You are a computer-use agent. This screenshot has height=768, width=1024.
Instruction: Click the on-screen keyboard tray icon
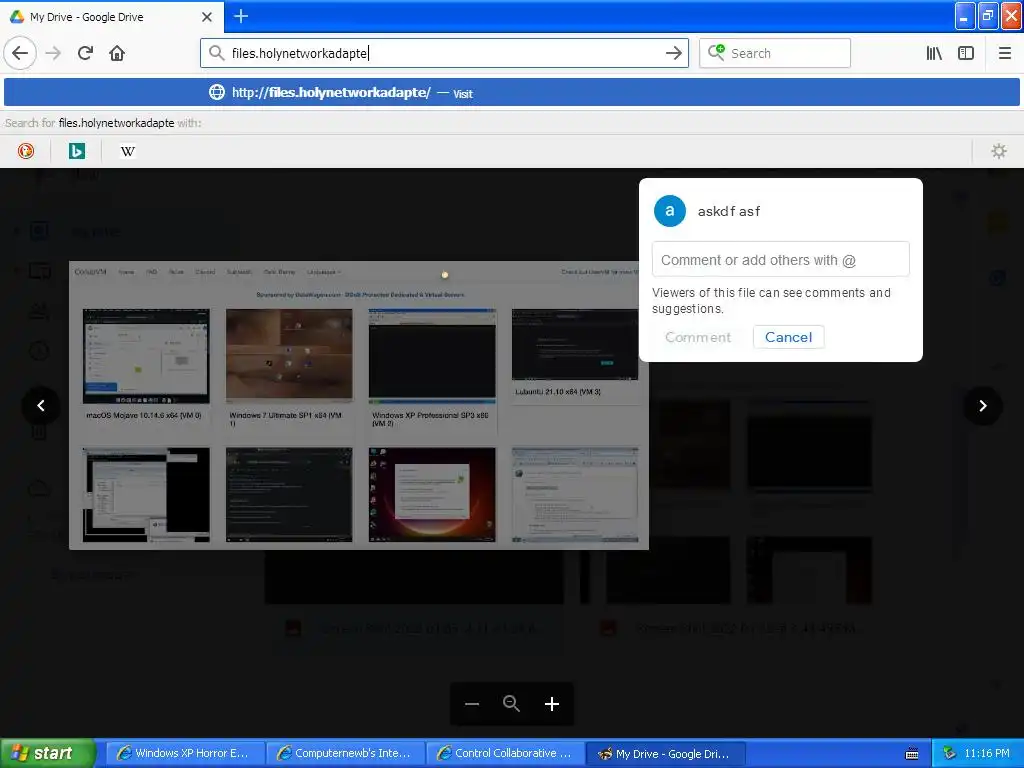[912, 754]
